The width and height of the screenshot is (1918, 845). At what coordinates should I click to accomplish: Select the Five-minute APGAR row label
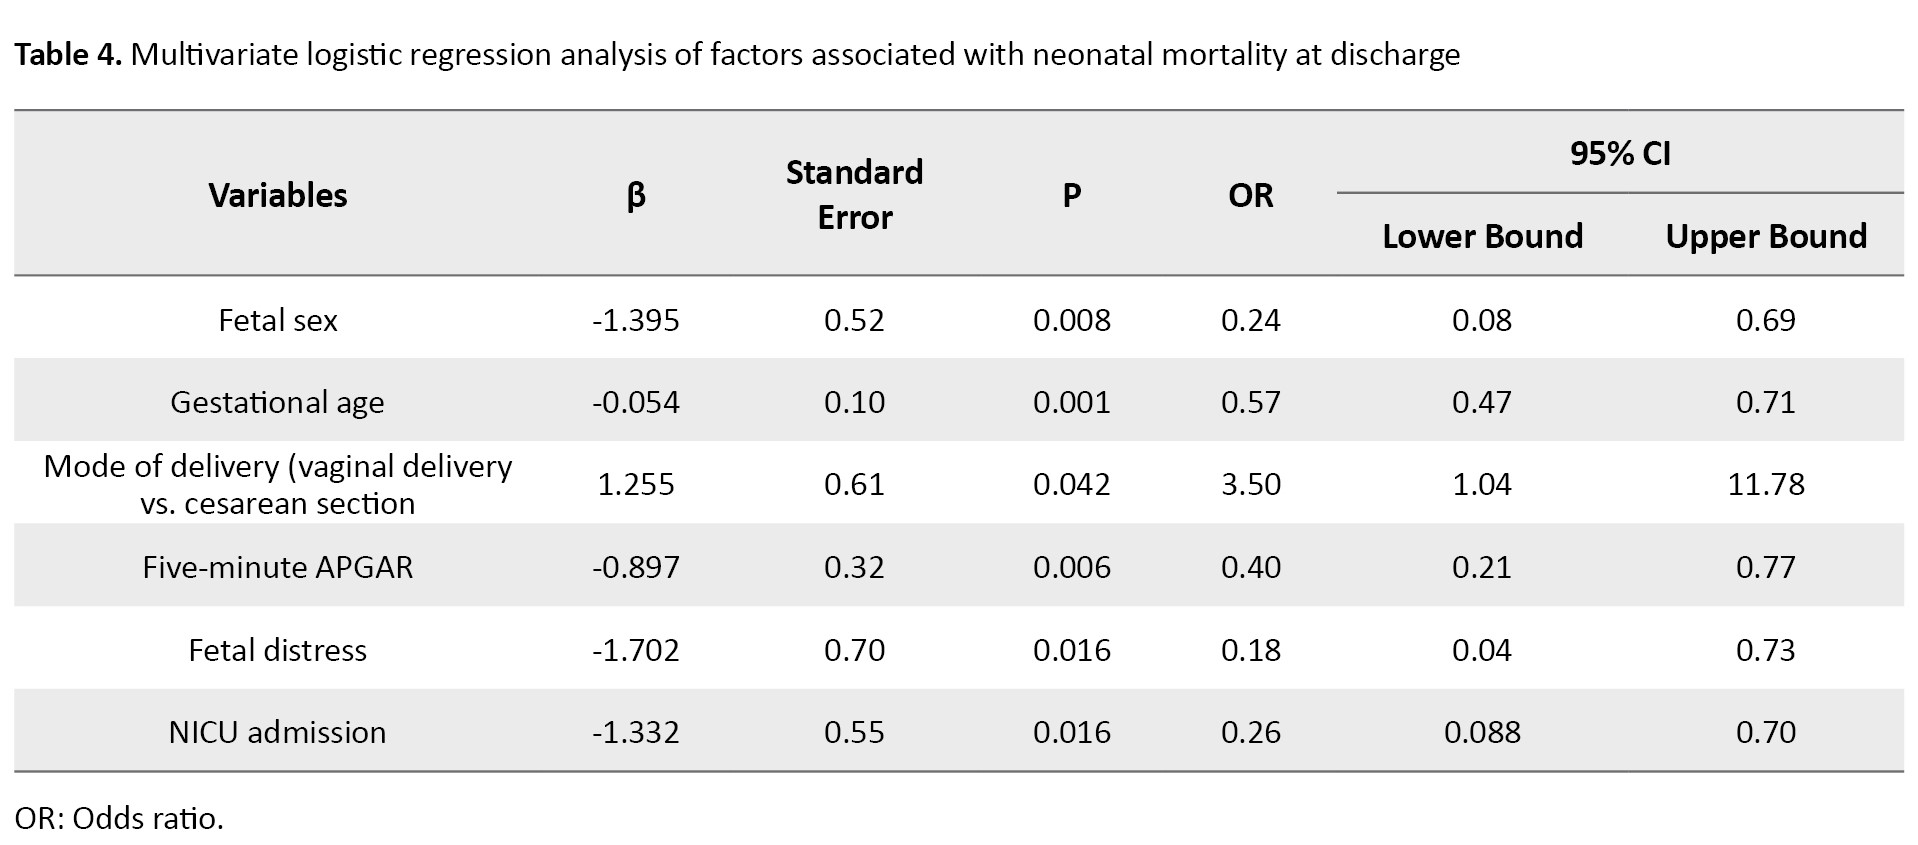point(277,567)
